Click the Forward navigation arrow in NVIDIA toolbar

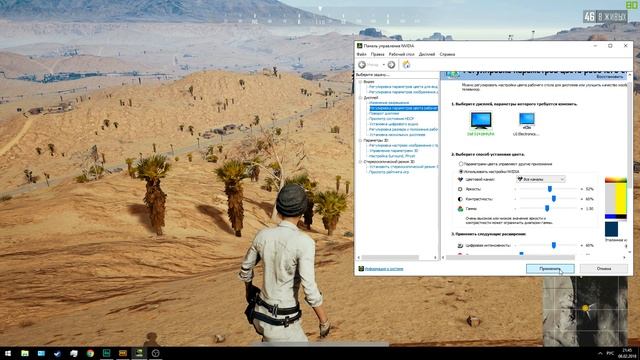coord(391,65)
